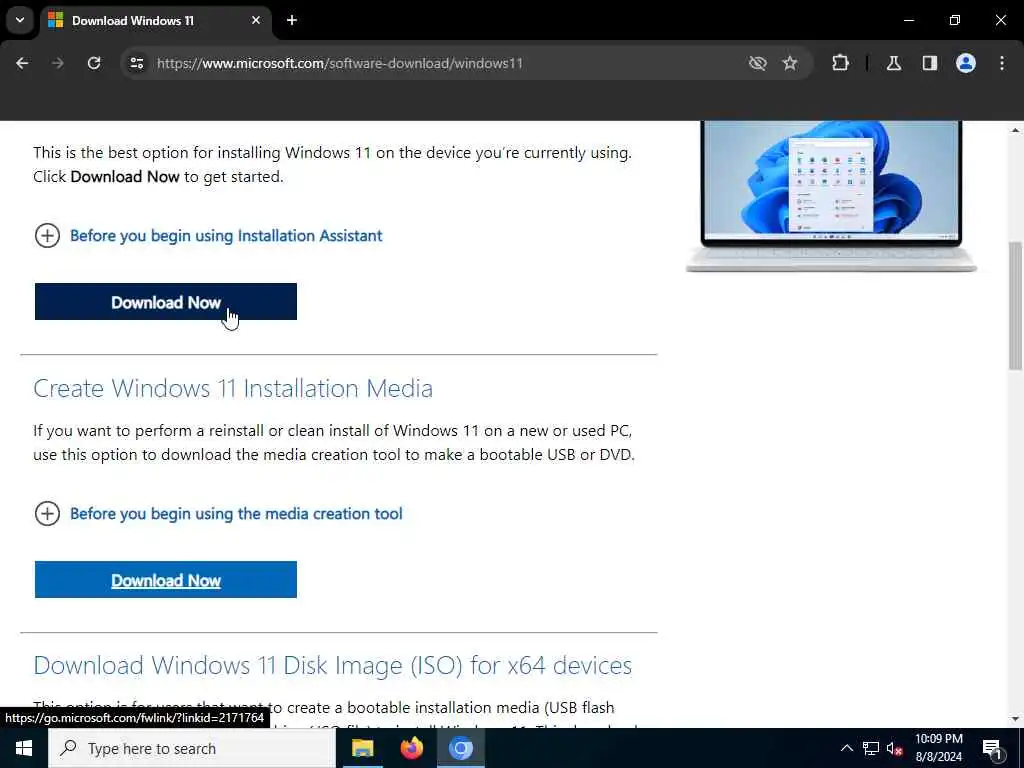Minimize the browser window
Screen dimensions: 1024x768
point(909,20)
